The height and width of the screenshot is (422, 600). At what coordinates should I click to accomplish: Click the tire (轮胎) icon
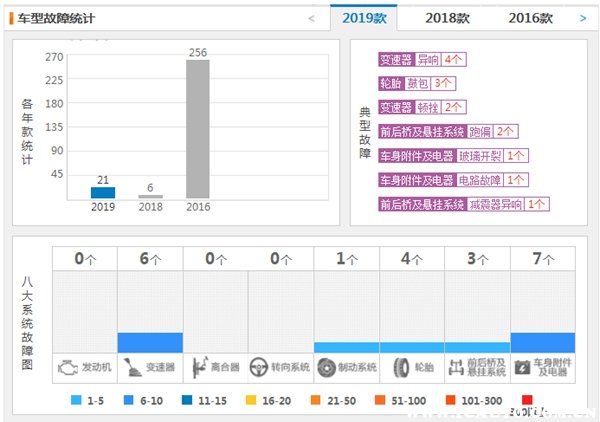pyautogui.click(x=396, y=368)
